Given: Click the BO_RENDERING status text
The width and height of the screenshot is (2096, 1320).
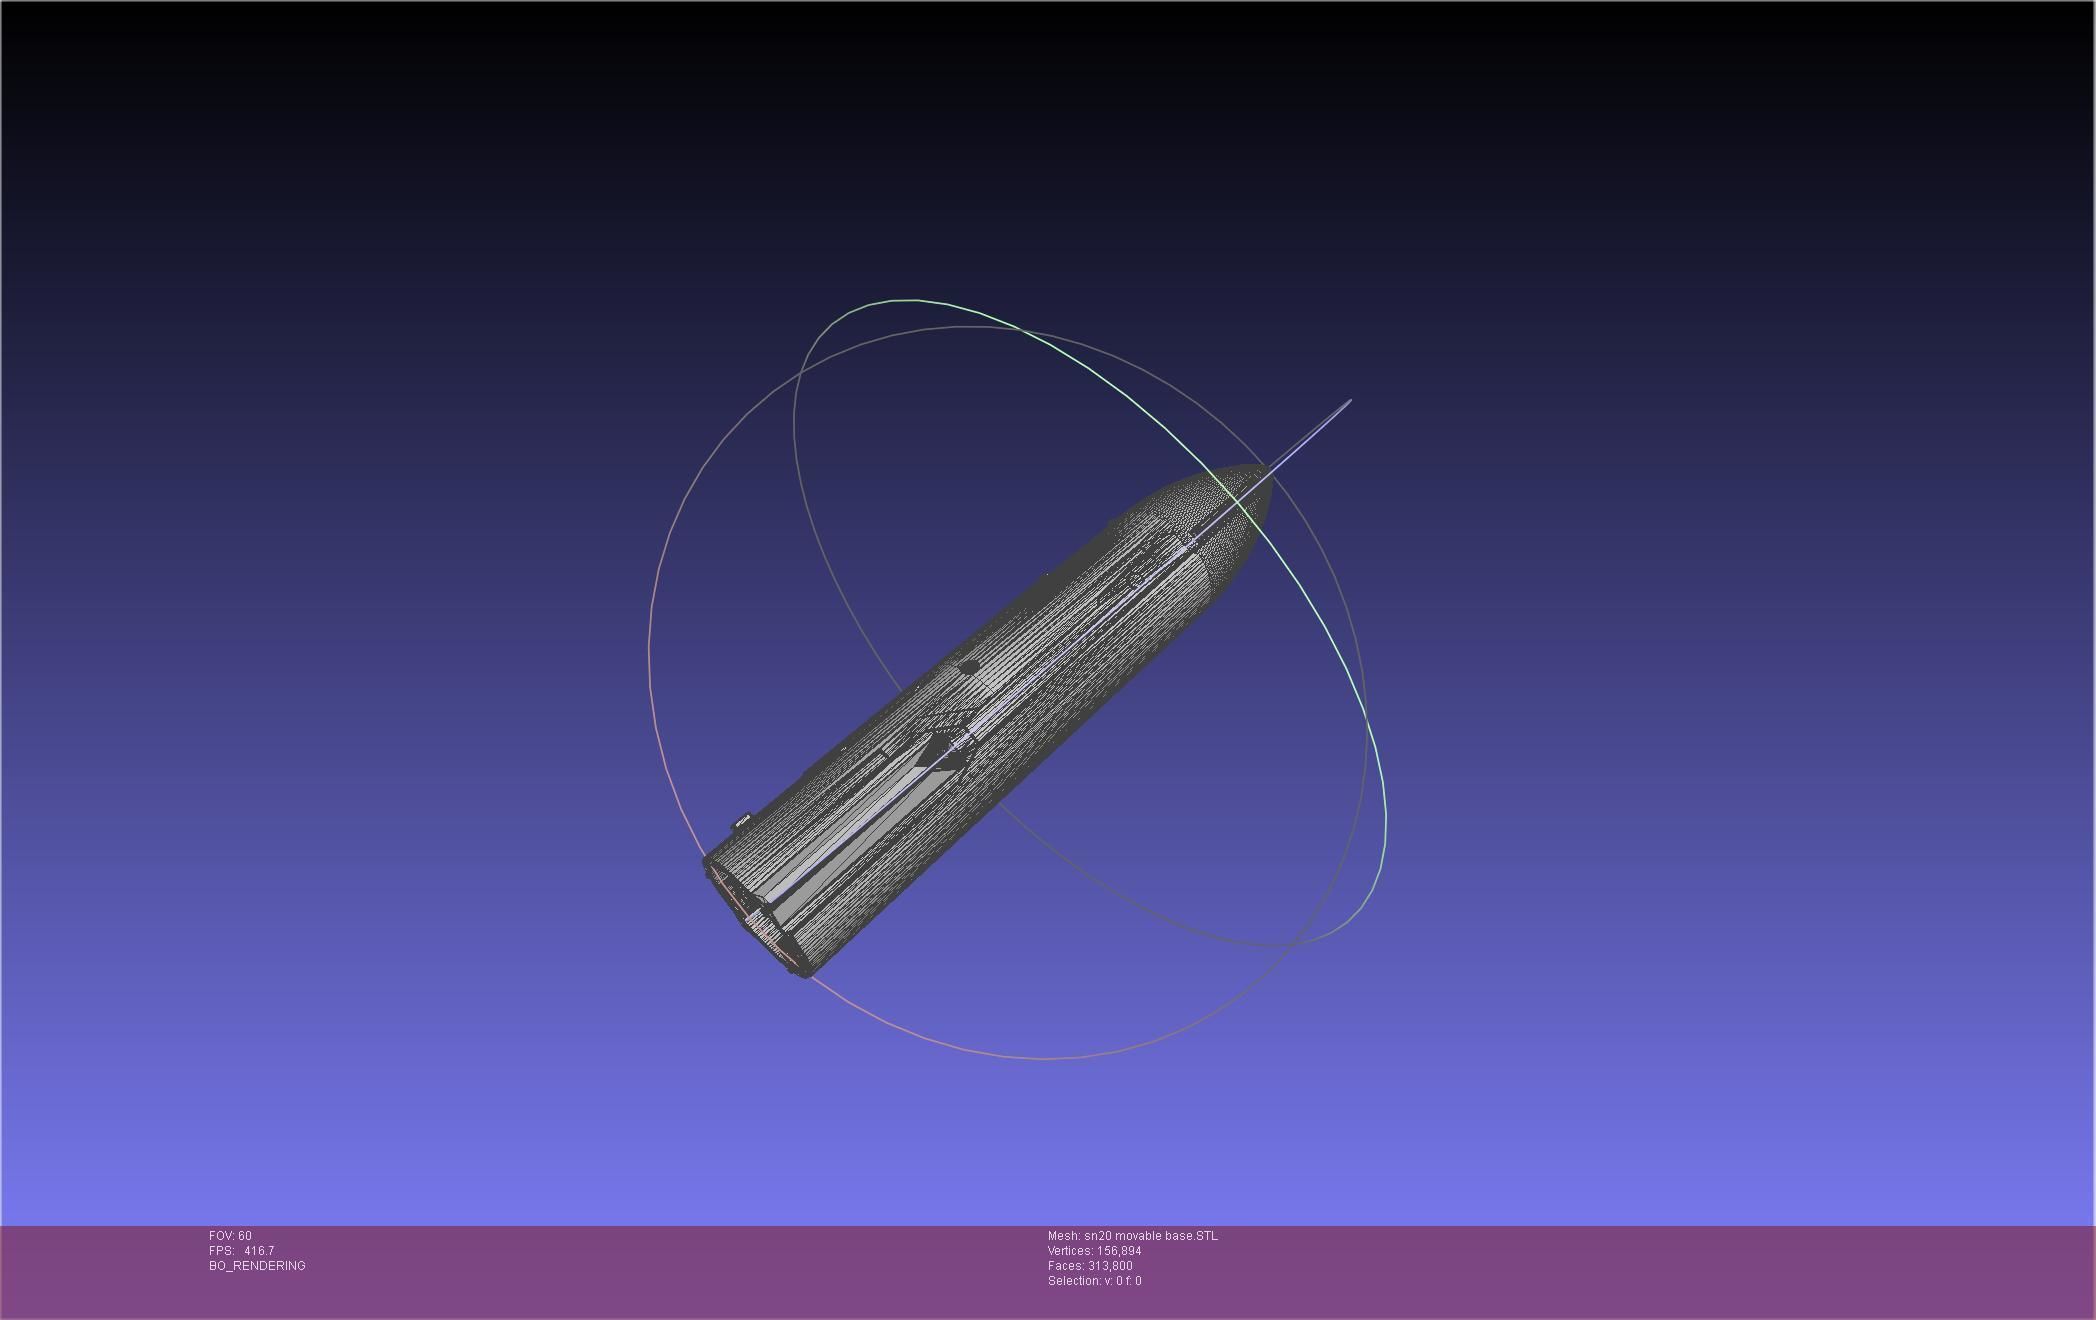Looking at the screenshot, I should click(x=257, y=1266).
